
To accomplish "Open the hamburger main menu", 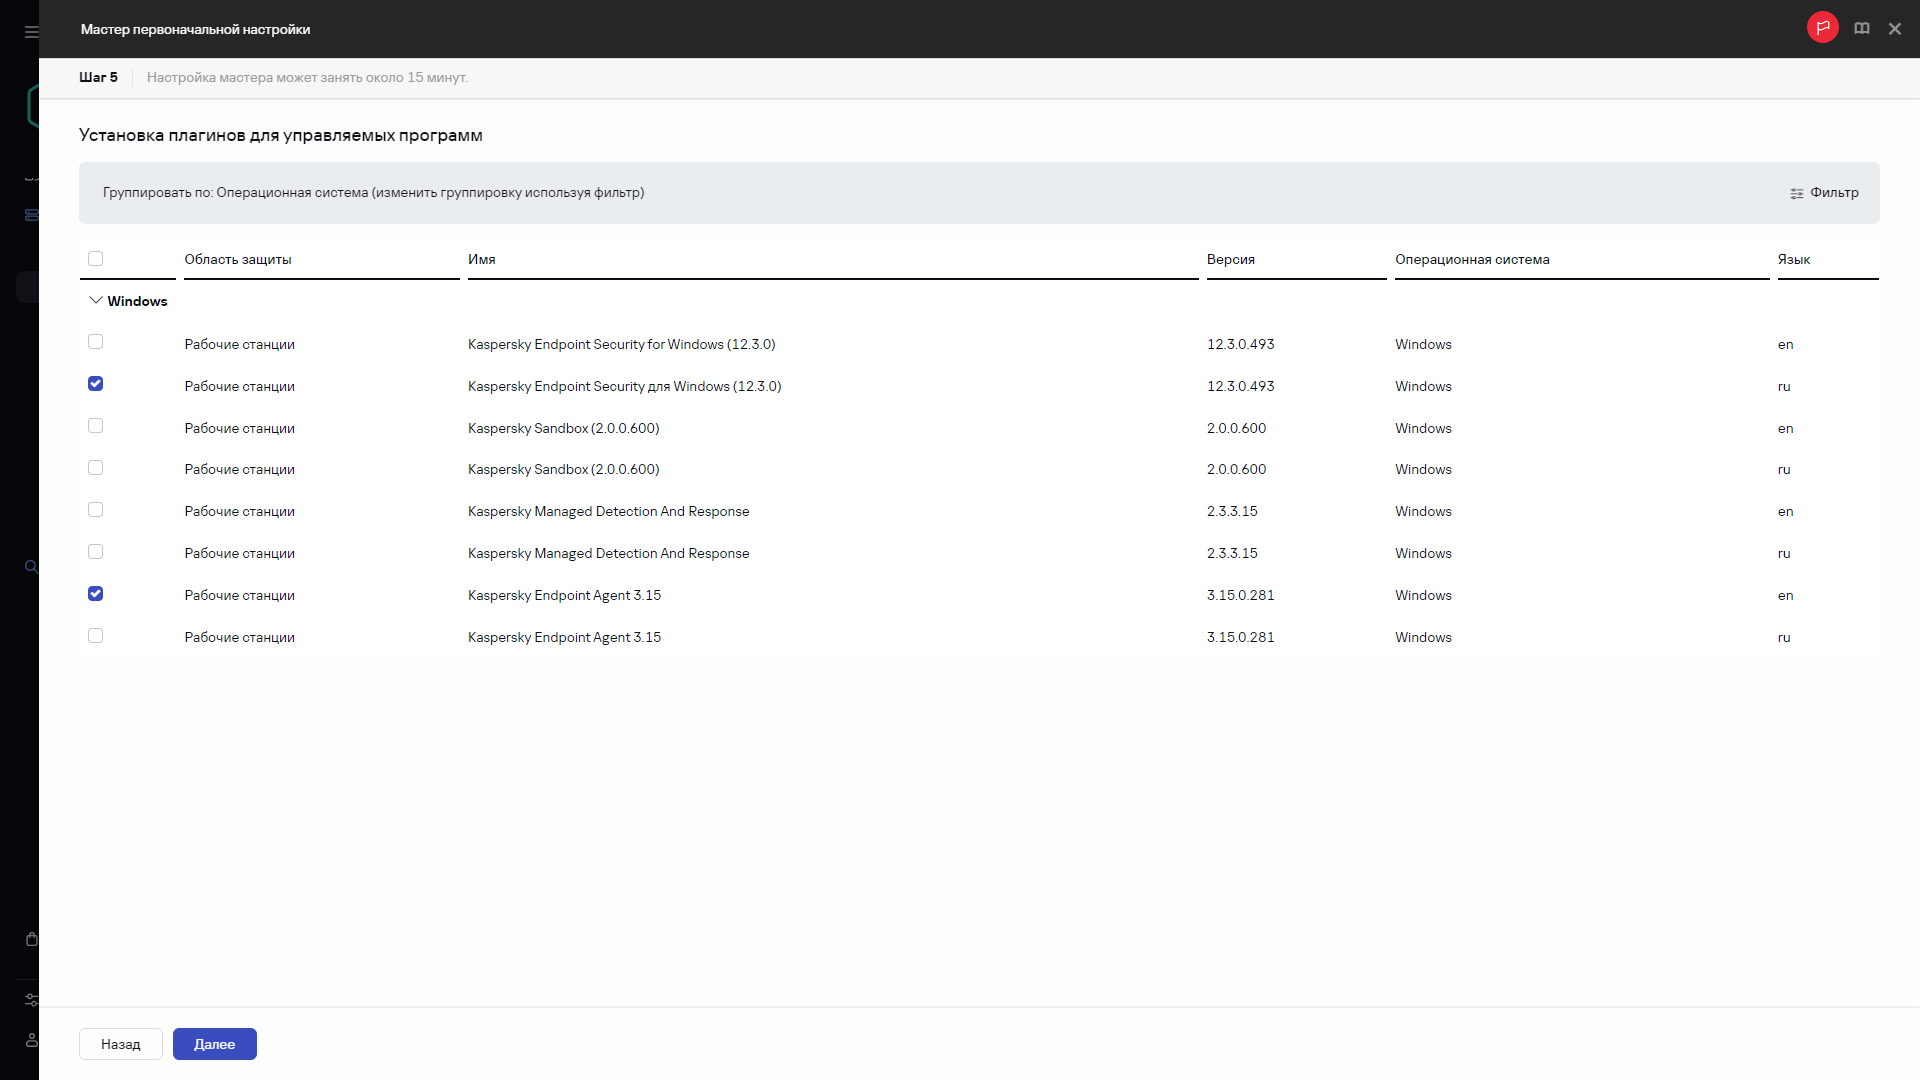I will 31,32.
